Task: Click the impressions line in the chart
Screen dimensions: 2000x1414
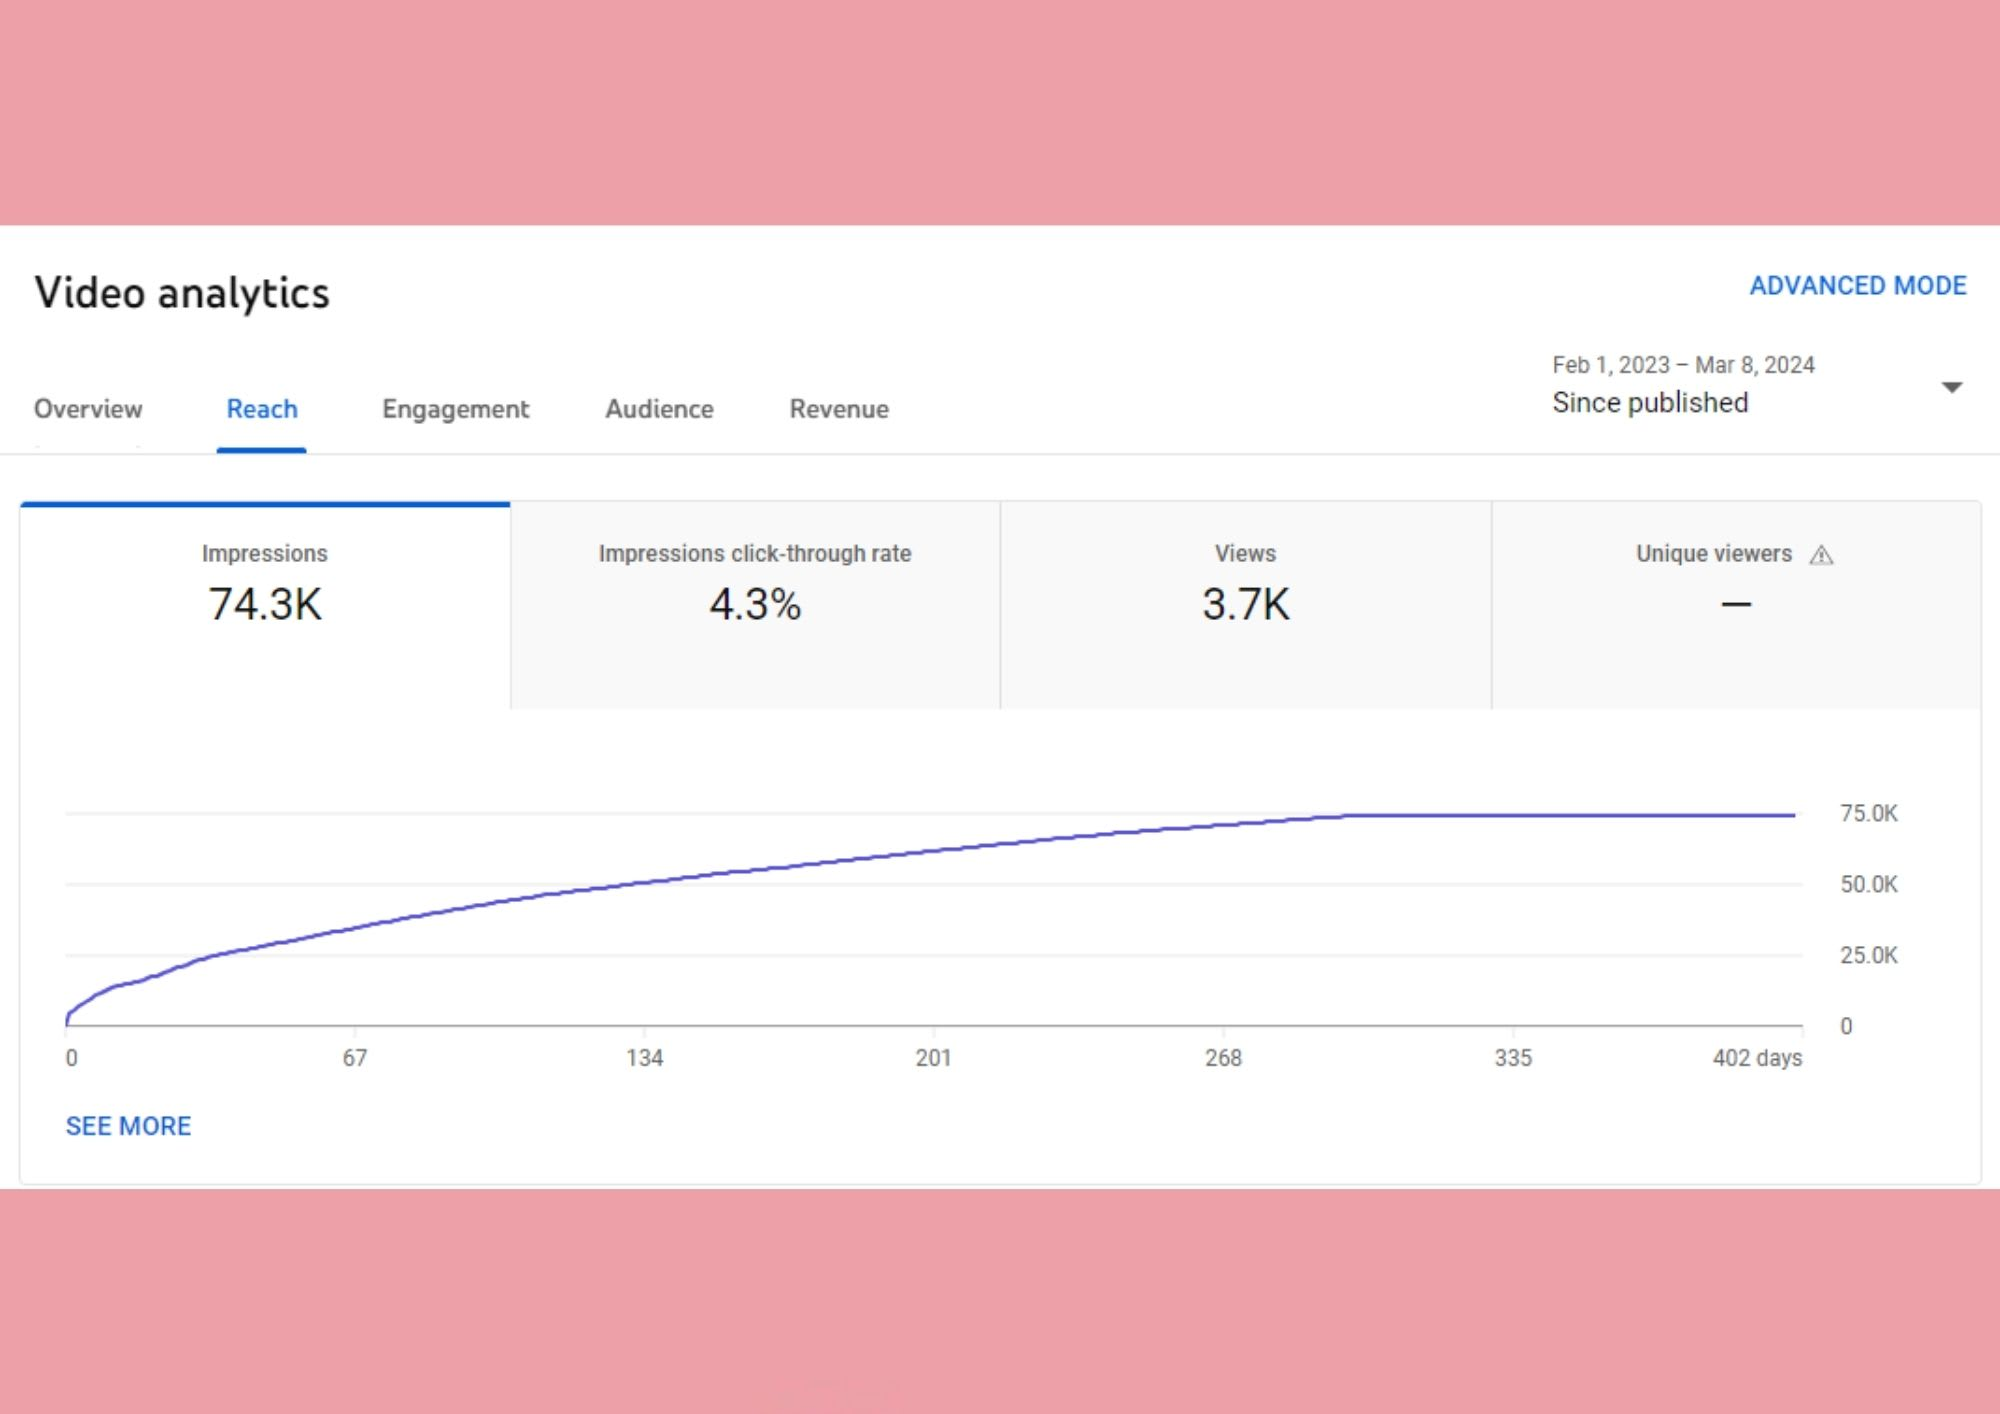Action: tap(933, 852)
